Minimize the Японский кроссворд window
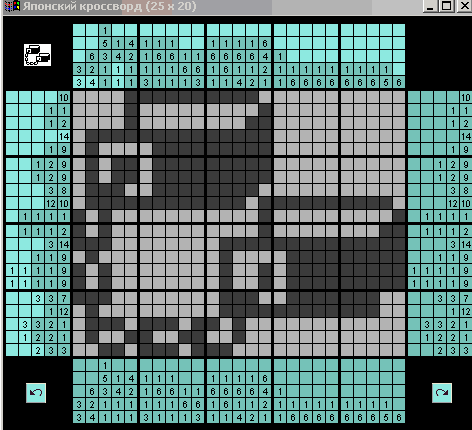 pyautogui.click(x=430, y=6)
